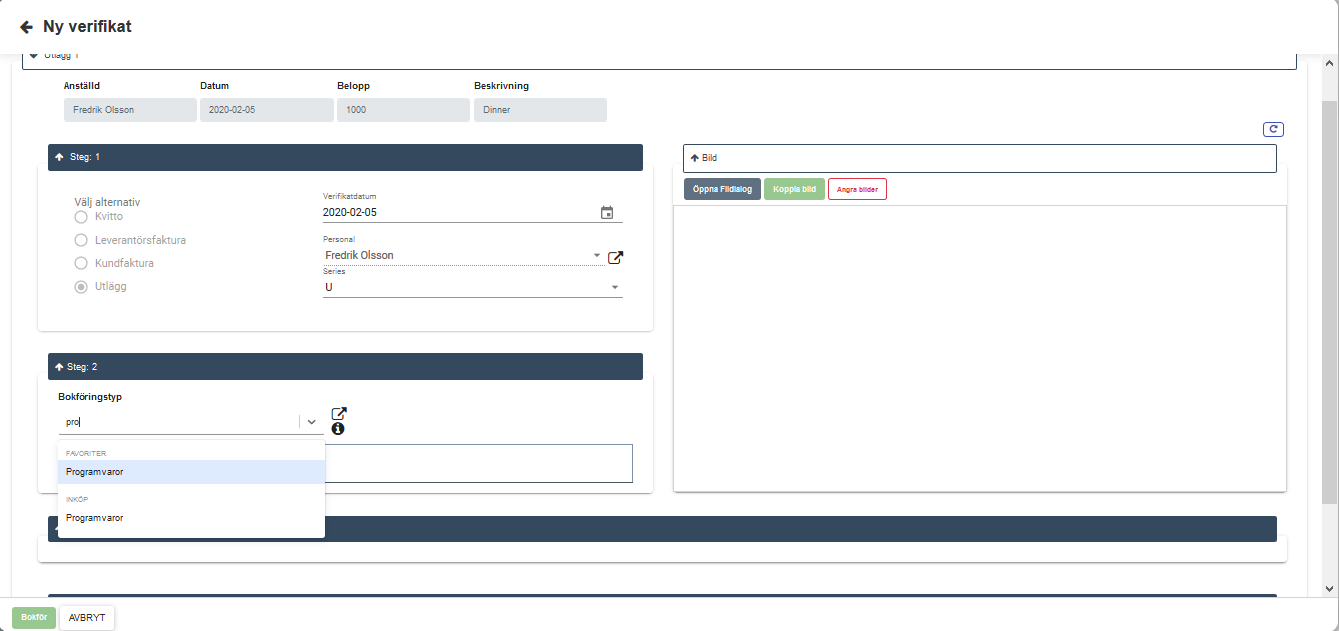Click the refresh icon above the Bild panel
Viewport: 1339px width, 631px height.
tap(1273, 129)
